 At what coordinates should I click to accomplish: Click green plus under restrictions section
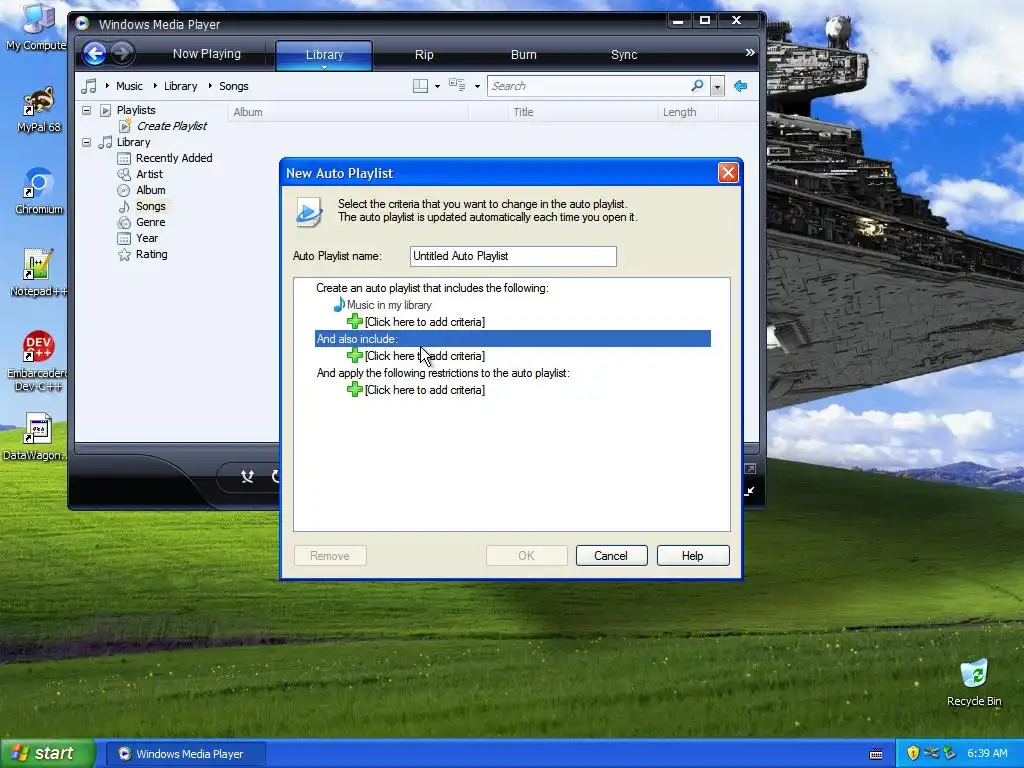[x=355, y=389]
